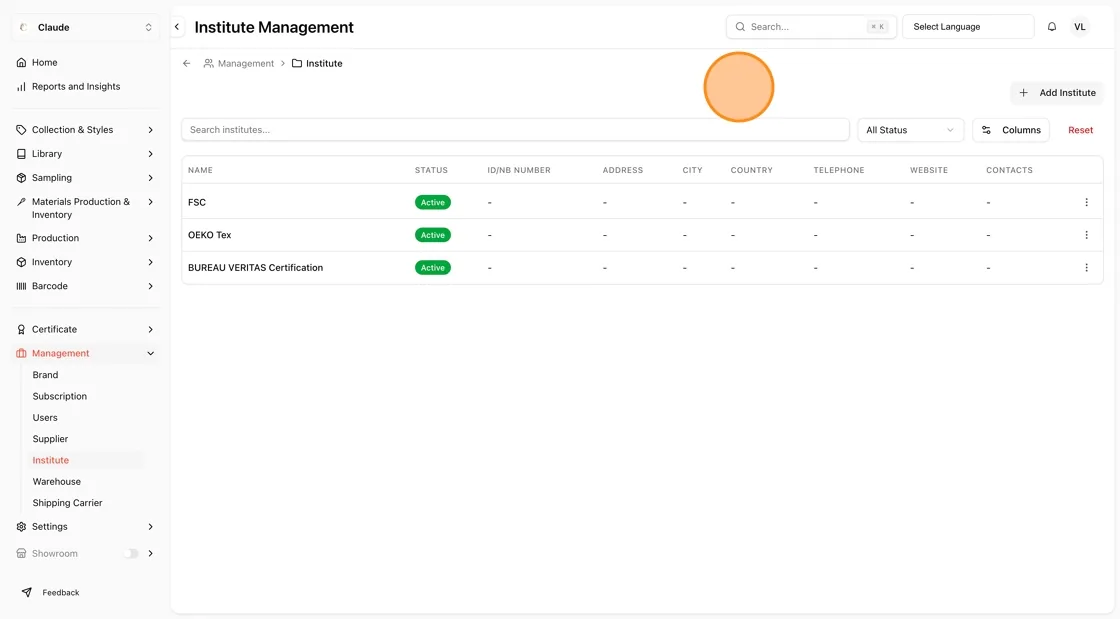Click the Library book icon
1120x619 pixels.
coord(21,154)
